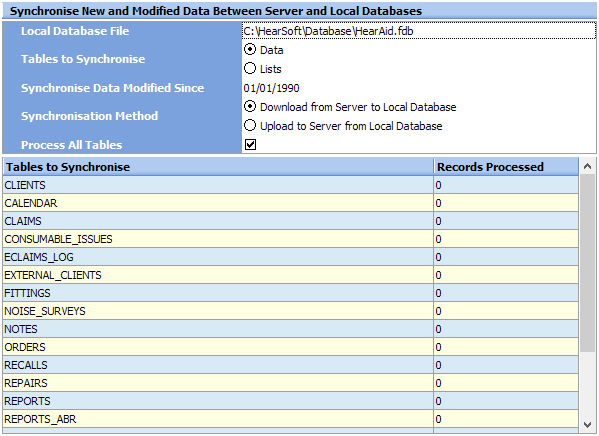Click Records Processed value for NOTES
The image size is (599, 436).
[506, 329]
